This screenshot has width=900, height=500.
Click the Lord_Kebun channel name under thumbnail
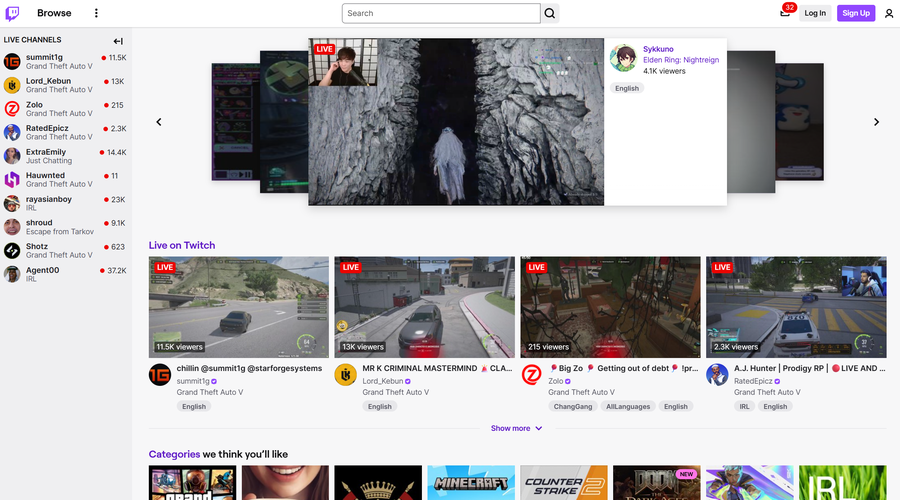(x=382, y=381)
